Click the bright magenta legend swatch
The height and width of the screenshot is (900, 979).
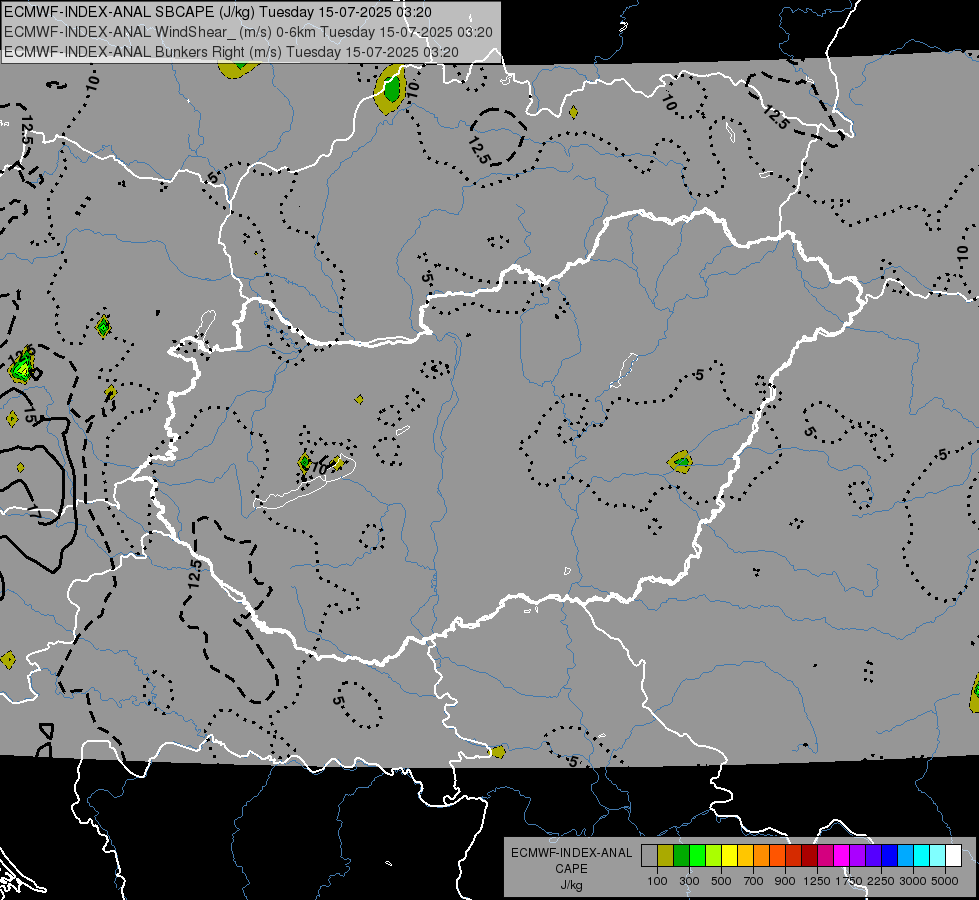click(842, 856)
